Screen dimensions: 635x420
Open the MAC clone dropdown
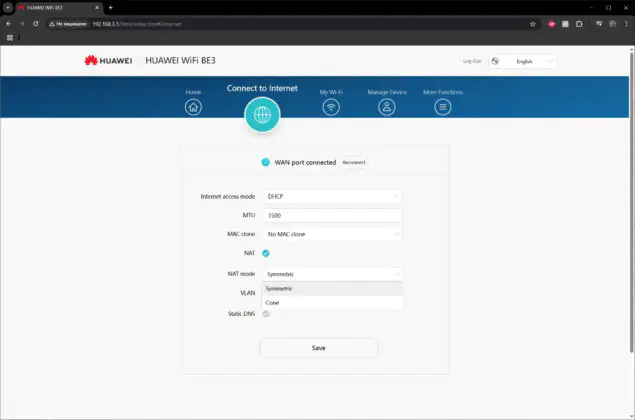[332, 234]
